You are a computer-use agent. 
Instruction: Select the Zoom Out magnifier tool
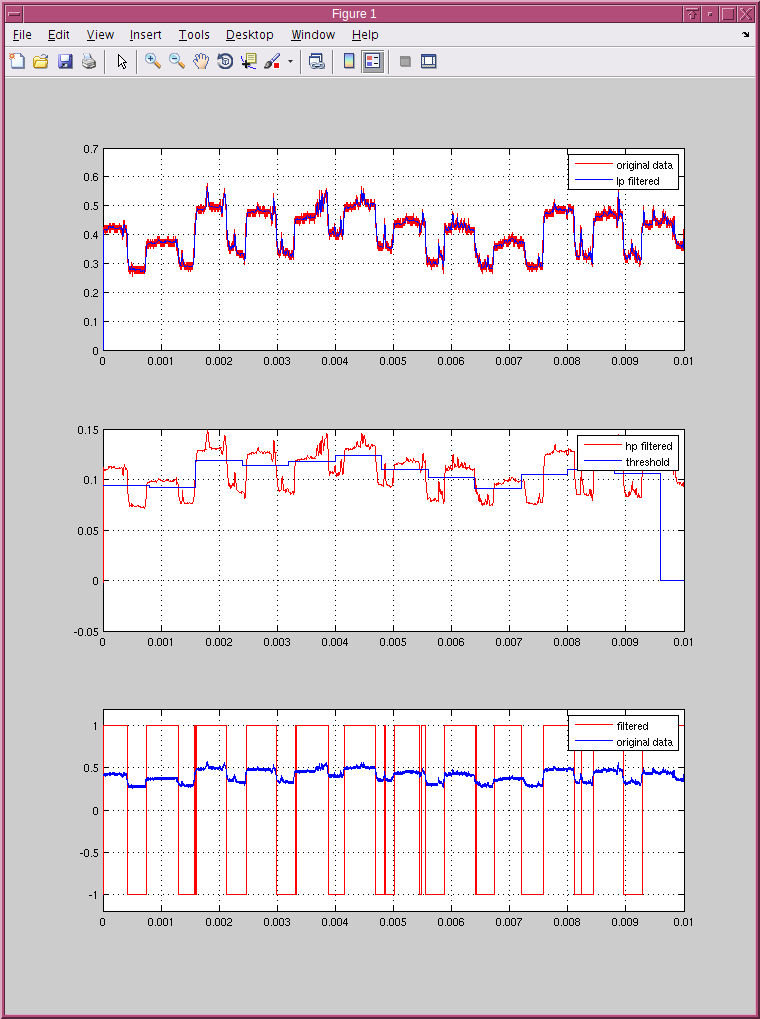[177, 62]
